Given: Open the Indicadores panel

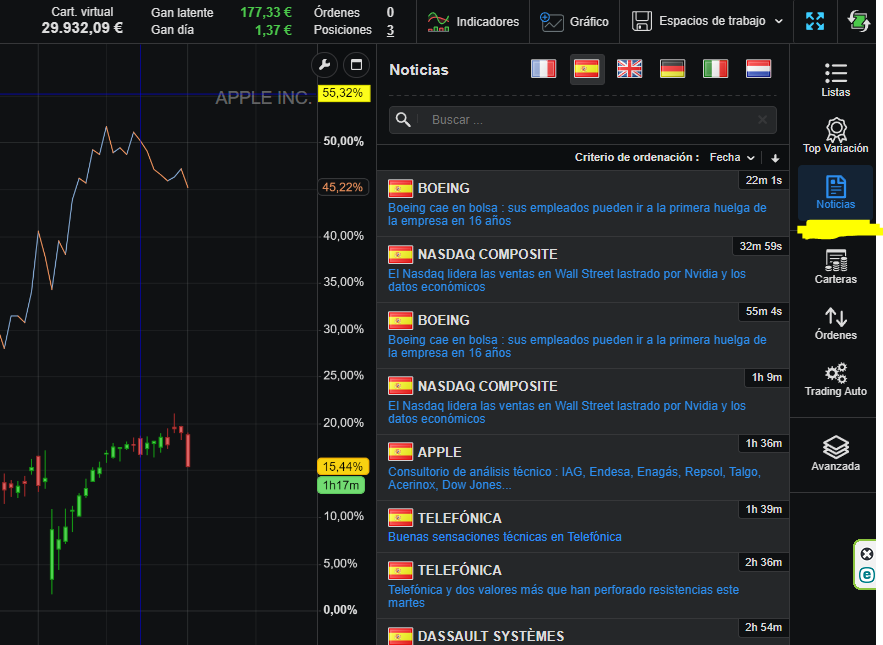Looking at the screenshot, I should (x=473, y=21).
